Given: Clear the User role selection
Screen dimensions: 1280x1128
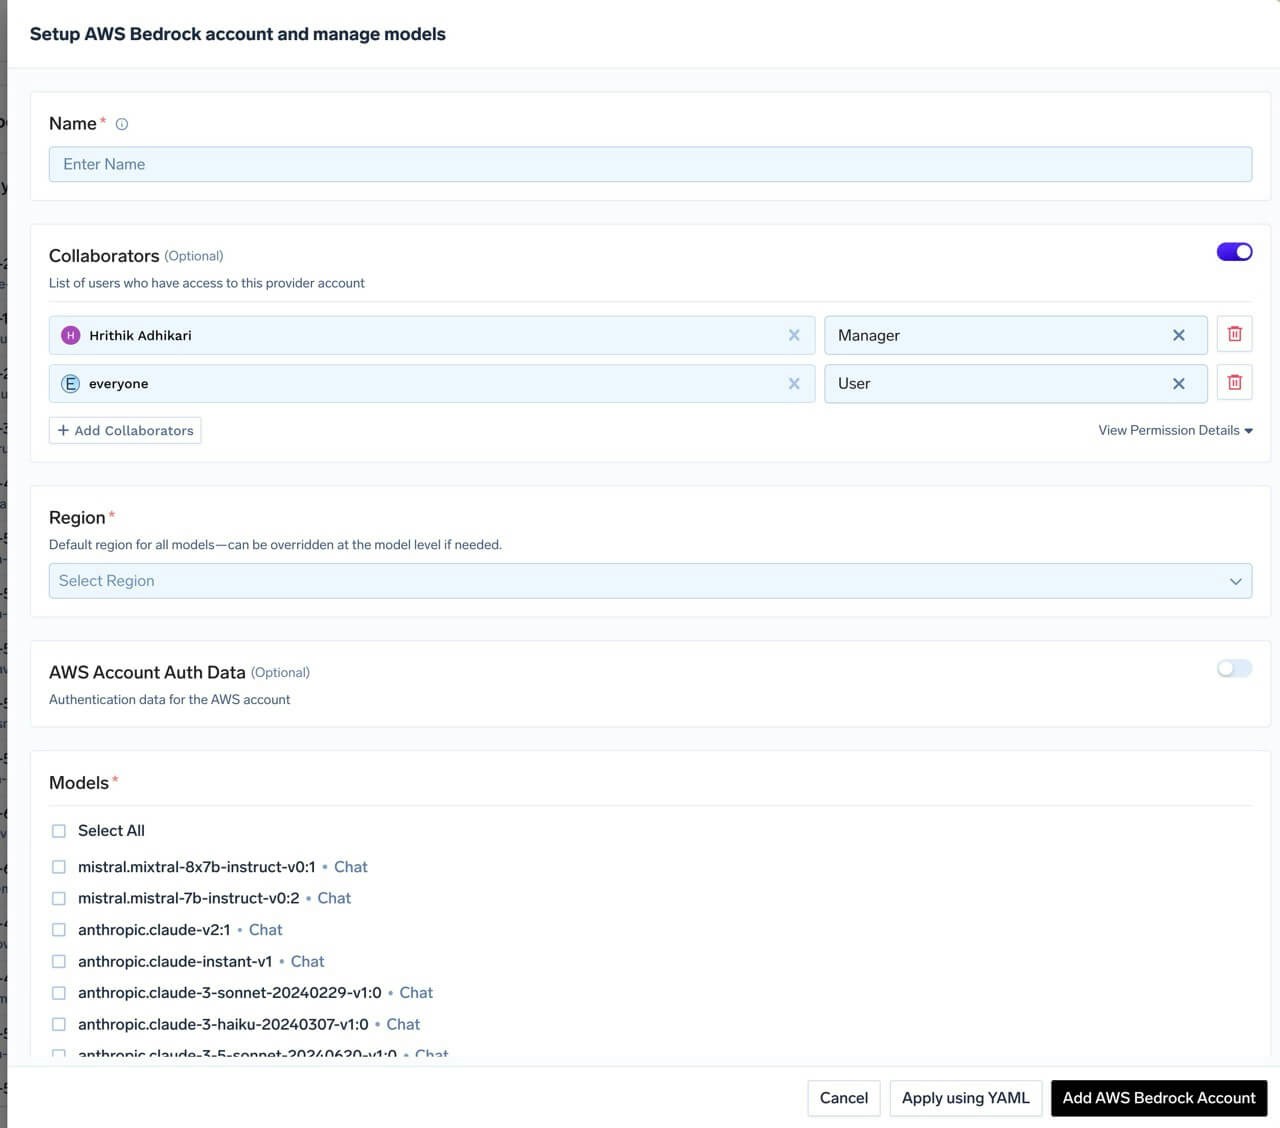Looking at the screenshot, I should click(x=1178, y=383).
